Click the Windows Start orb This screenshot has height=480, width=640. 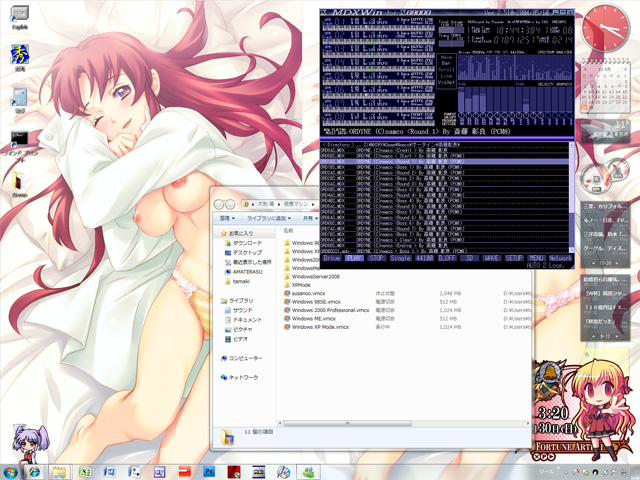[x=10, y=471]
